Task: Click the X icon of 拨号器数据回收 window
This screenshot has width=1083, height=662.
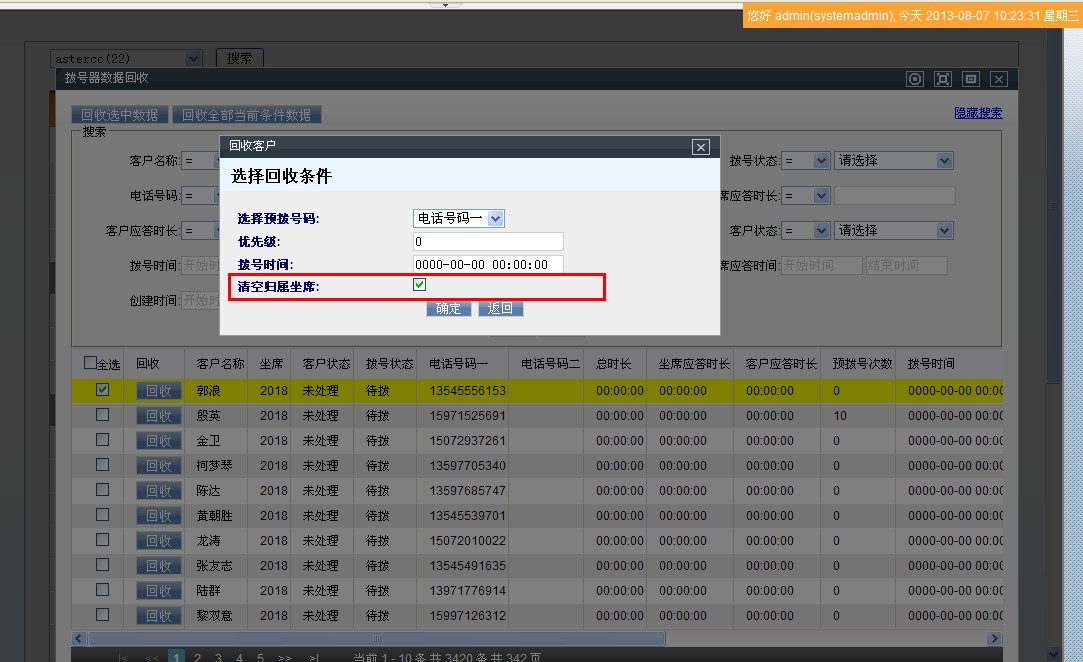Action: coord(998,79)
